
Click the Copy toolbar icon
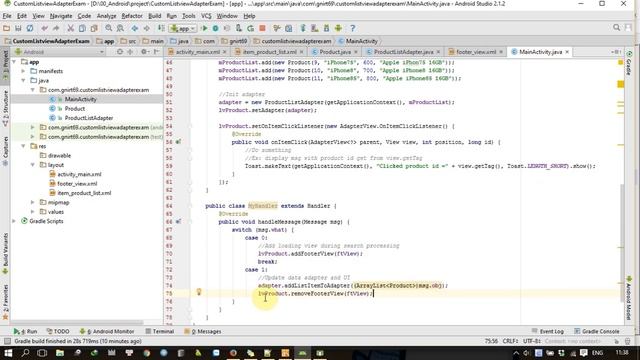[x=82, y=28]
